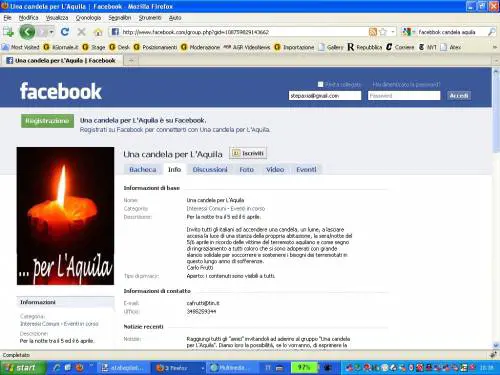500x375 pixels.
Task: Open the Gallery bookmark
Action: click(x=331, y=47)
